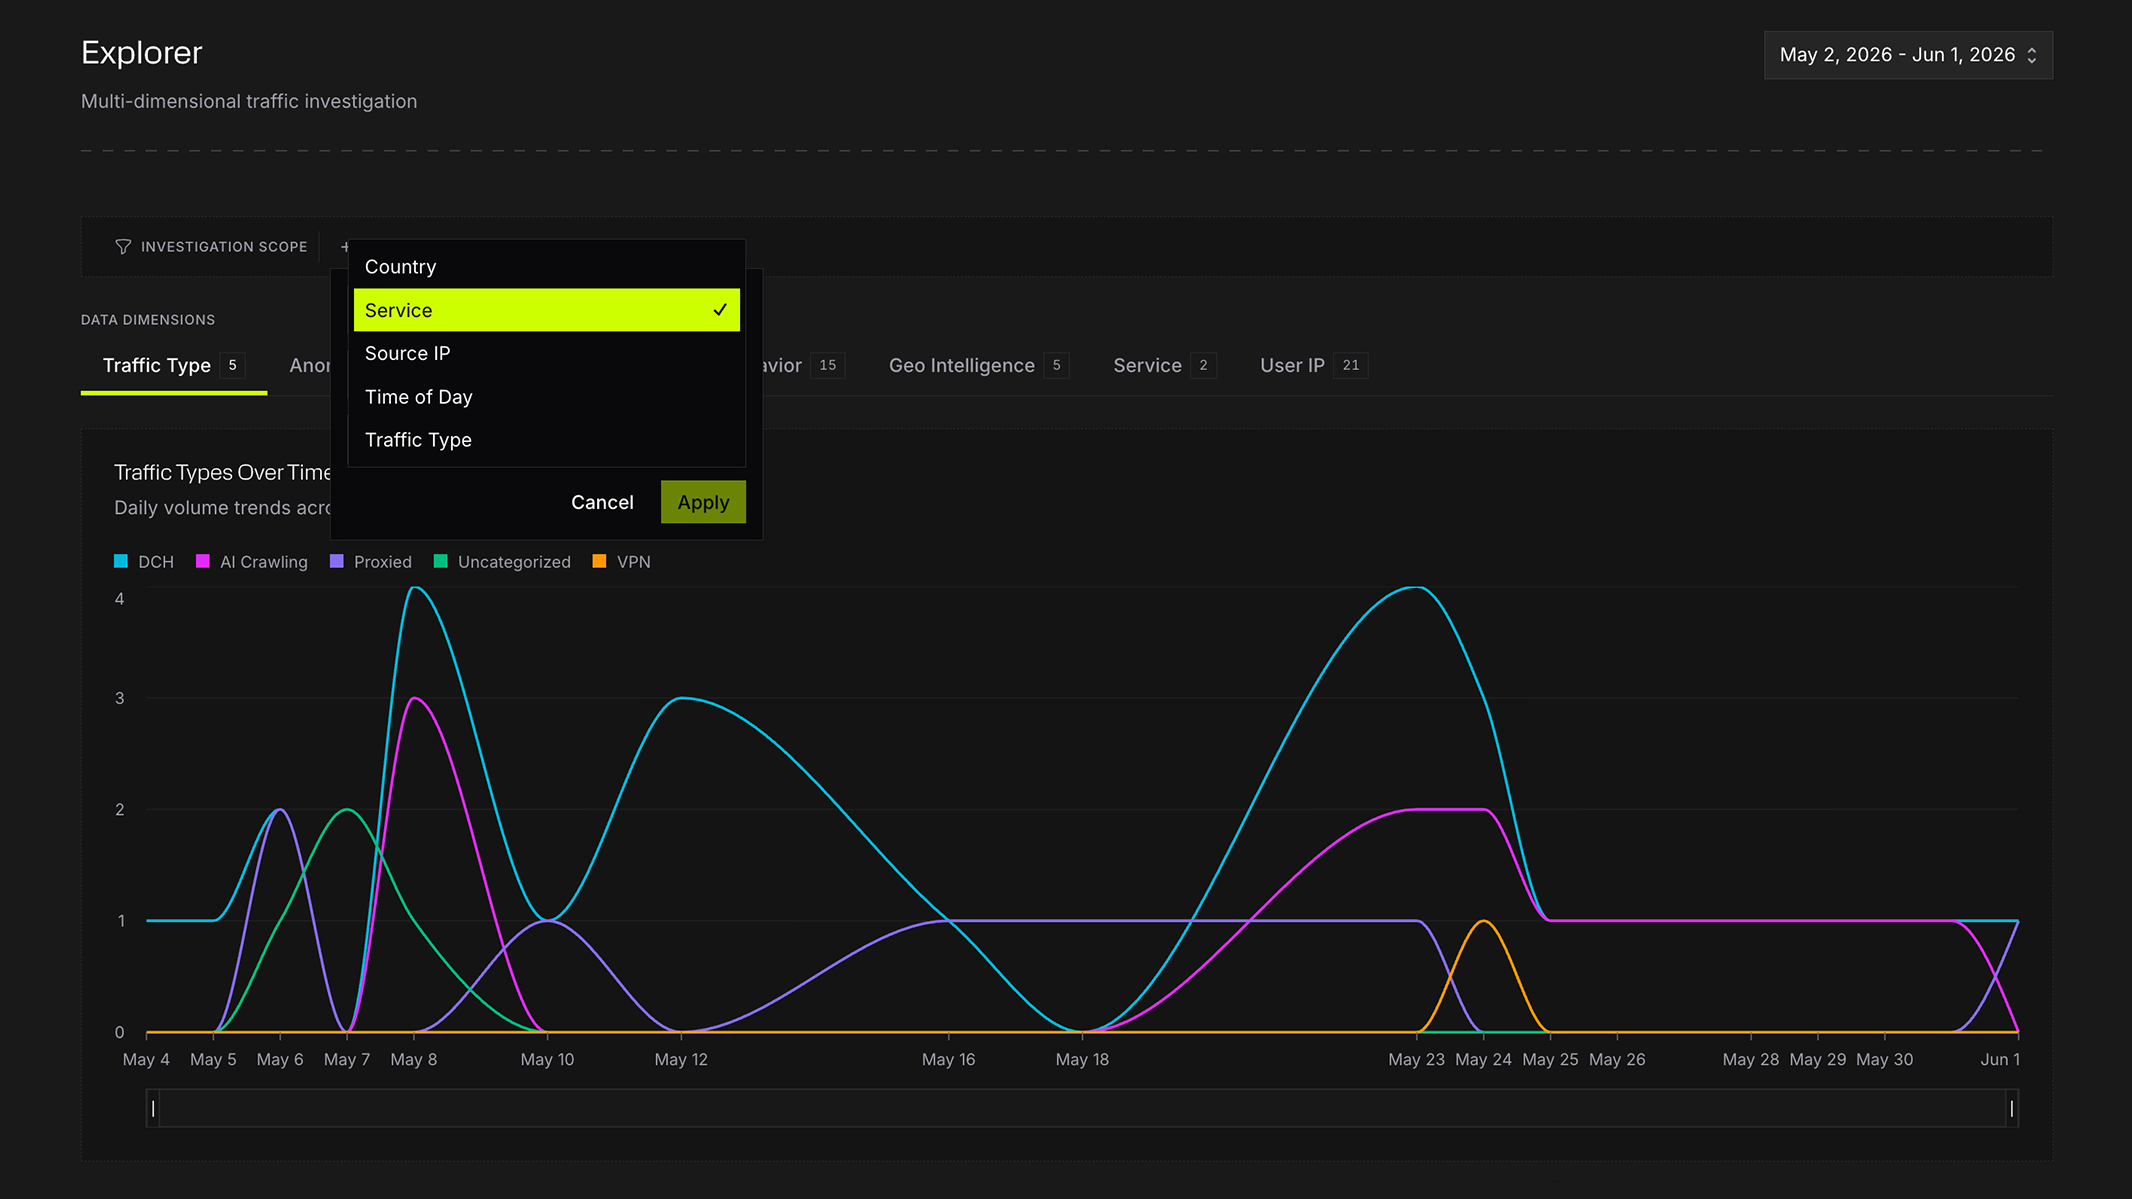
Task: Click the Uncategorized green legend swatch
Action: click(x=441, y=561)
